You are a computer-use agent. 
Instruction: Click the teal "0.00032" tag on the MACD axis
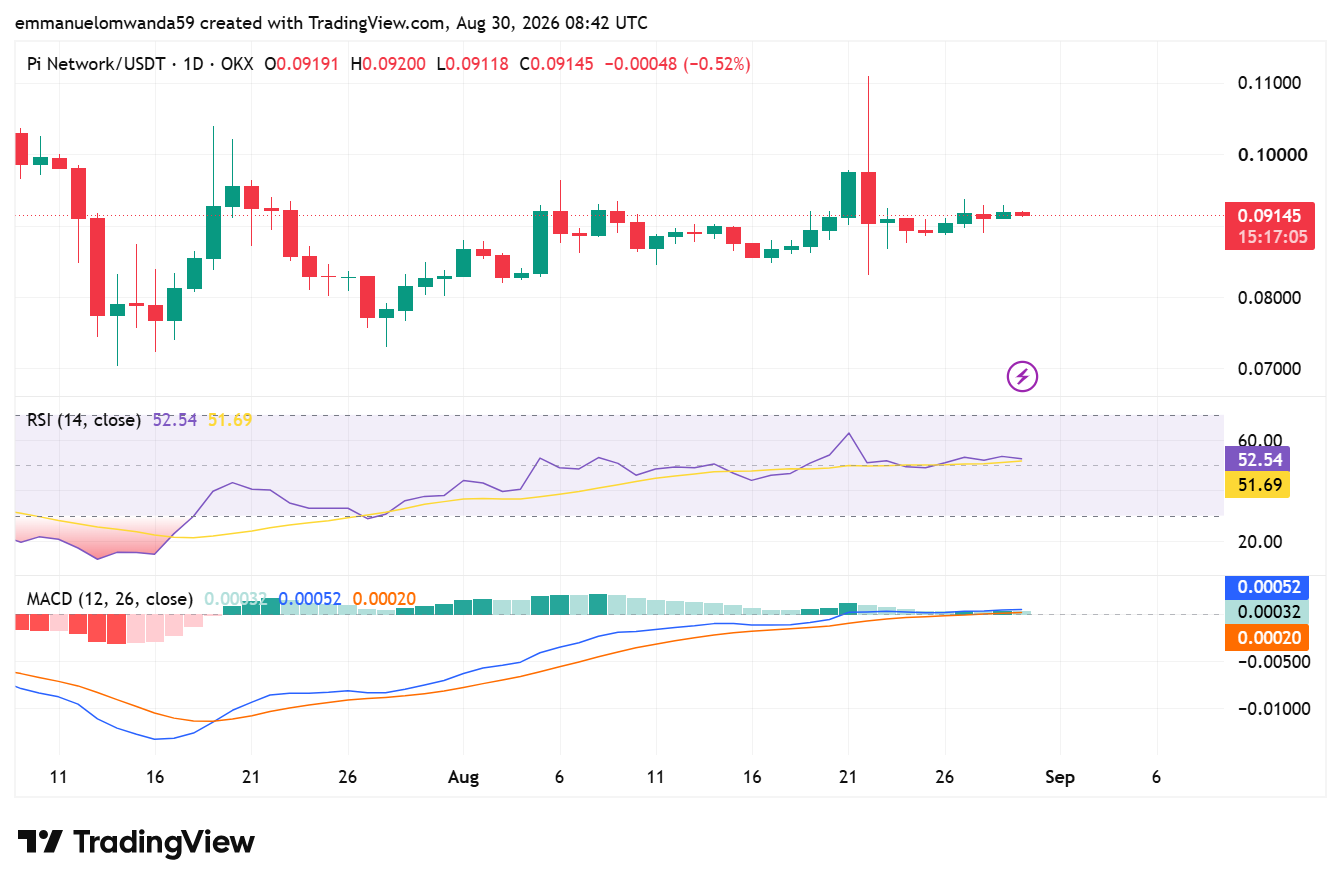click(1269, 613)
